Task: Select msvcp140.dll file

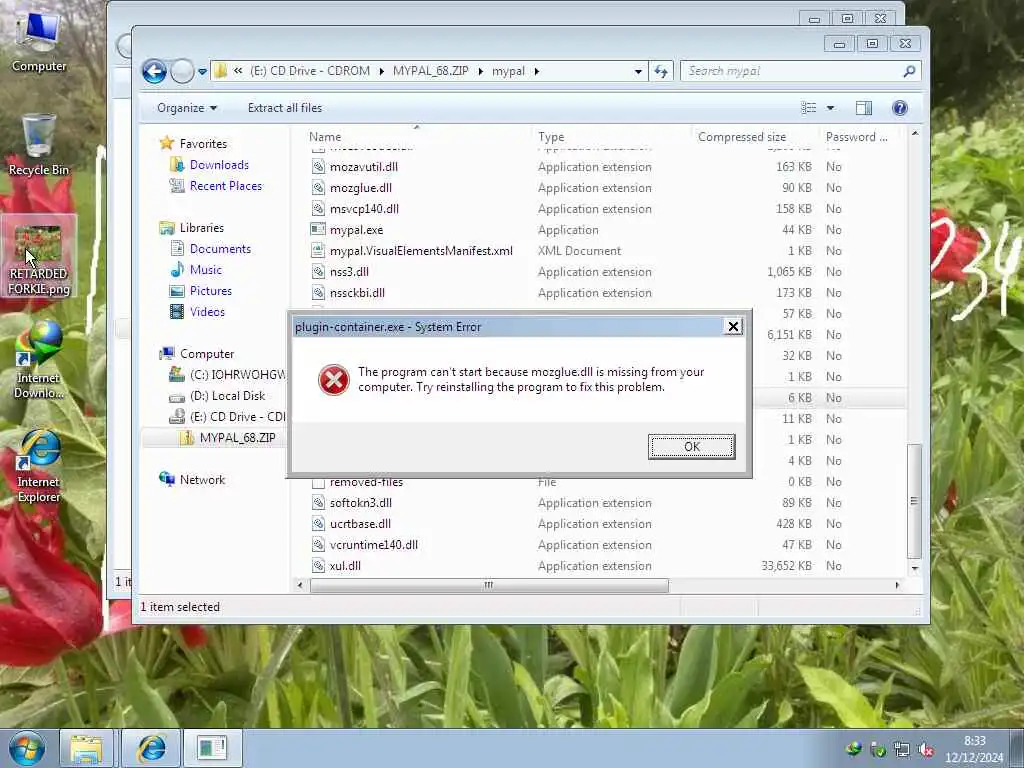Action: 364,208
